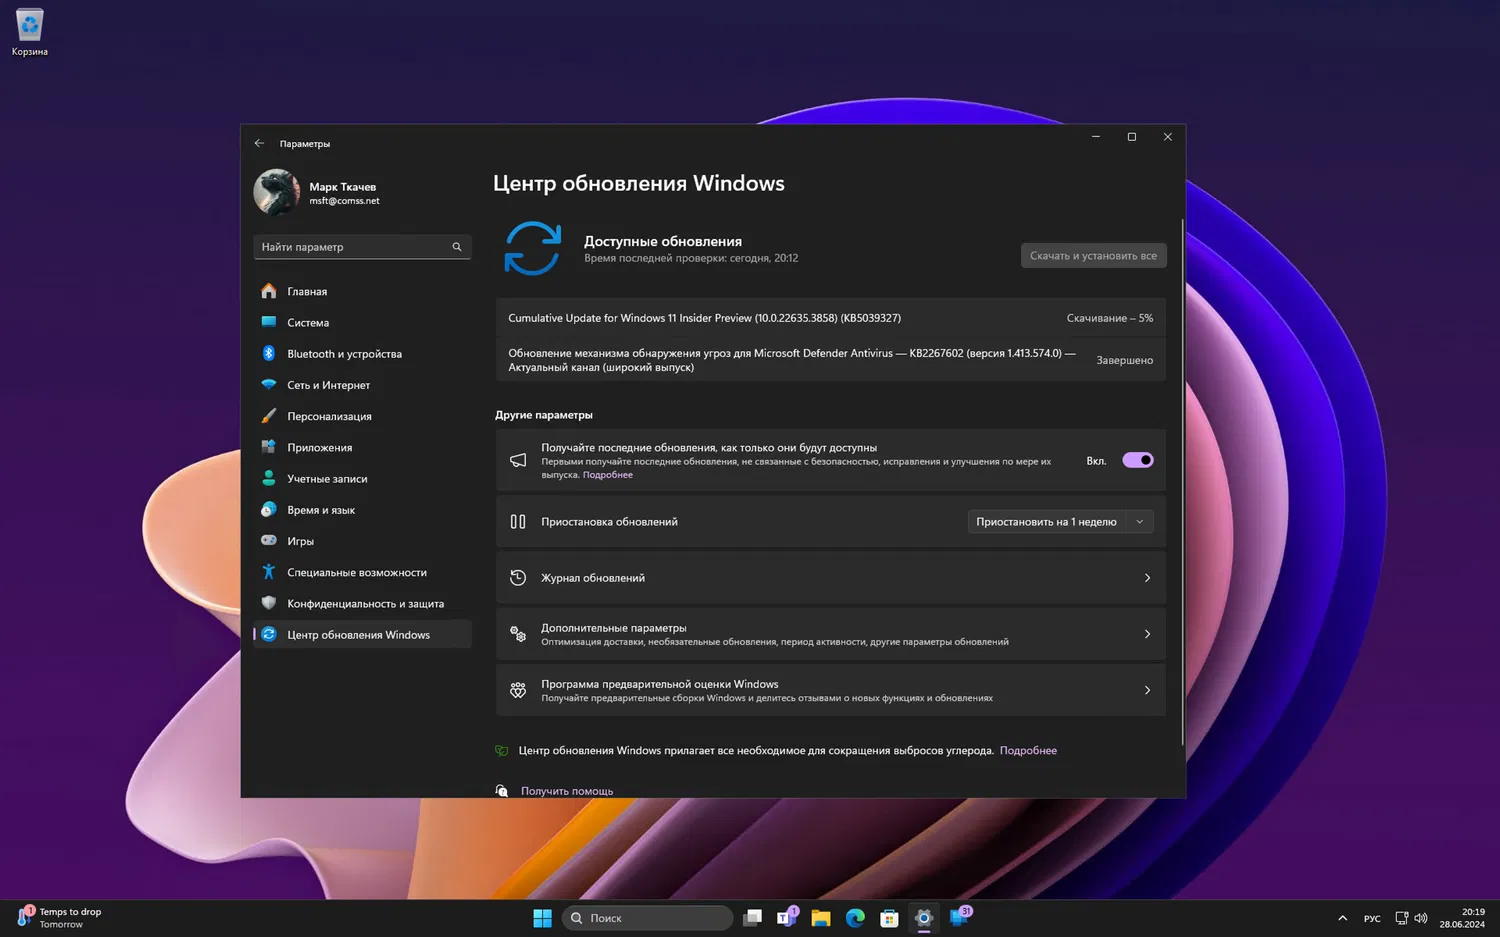The width and height of the screenshot is (1500, 937).
Task: Click the Settings gear on the taskbar
Action: pos(923,918)
